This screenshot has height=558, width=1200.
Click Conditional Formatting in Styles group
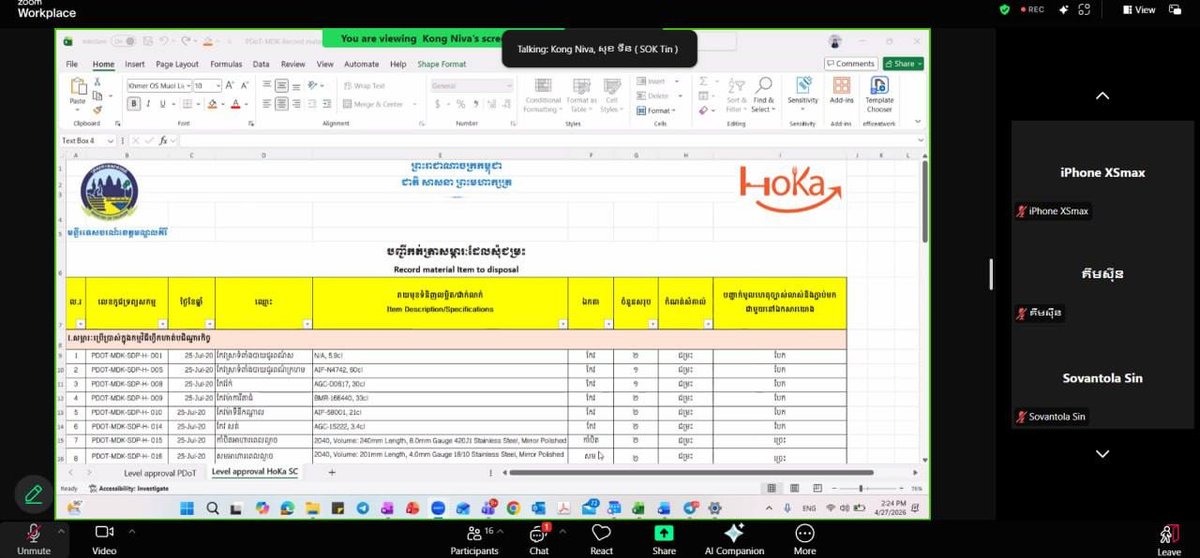(x=542, y=94)
